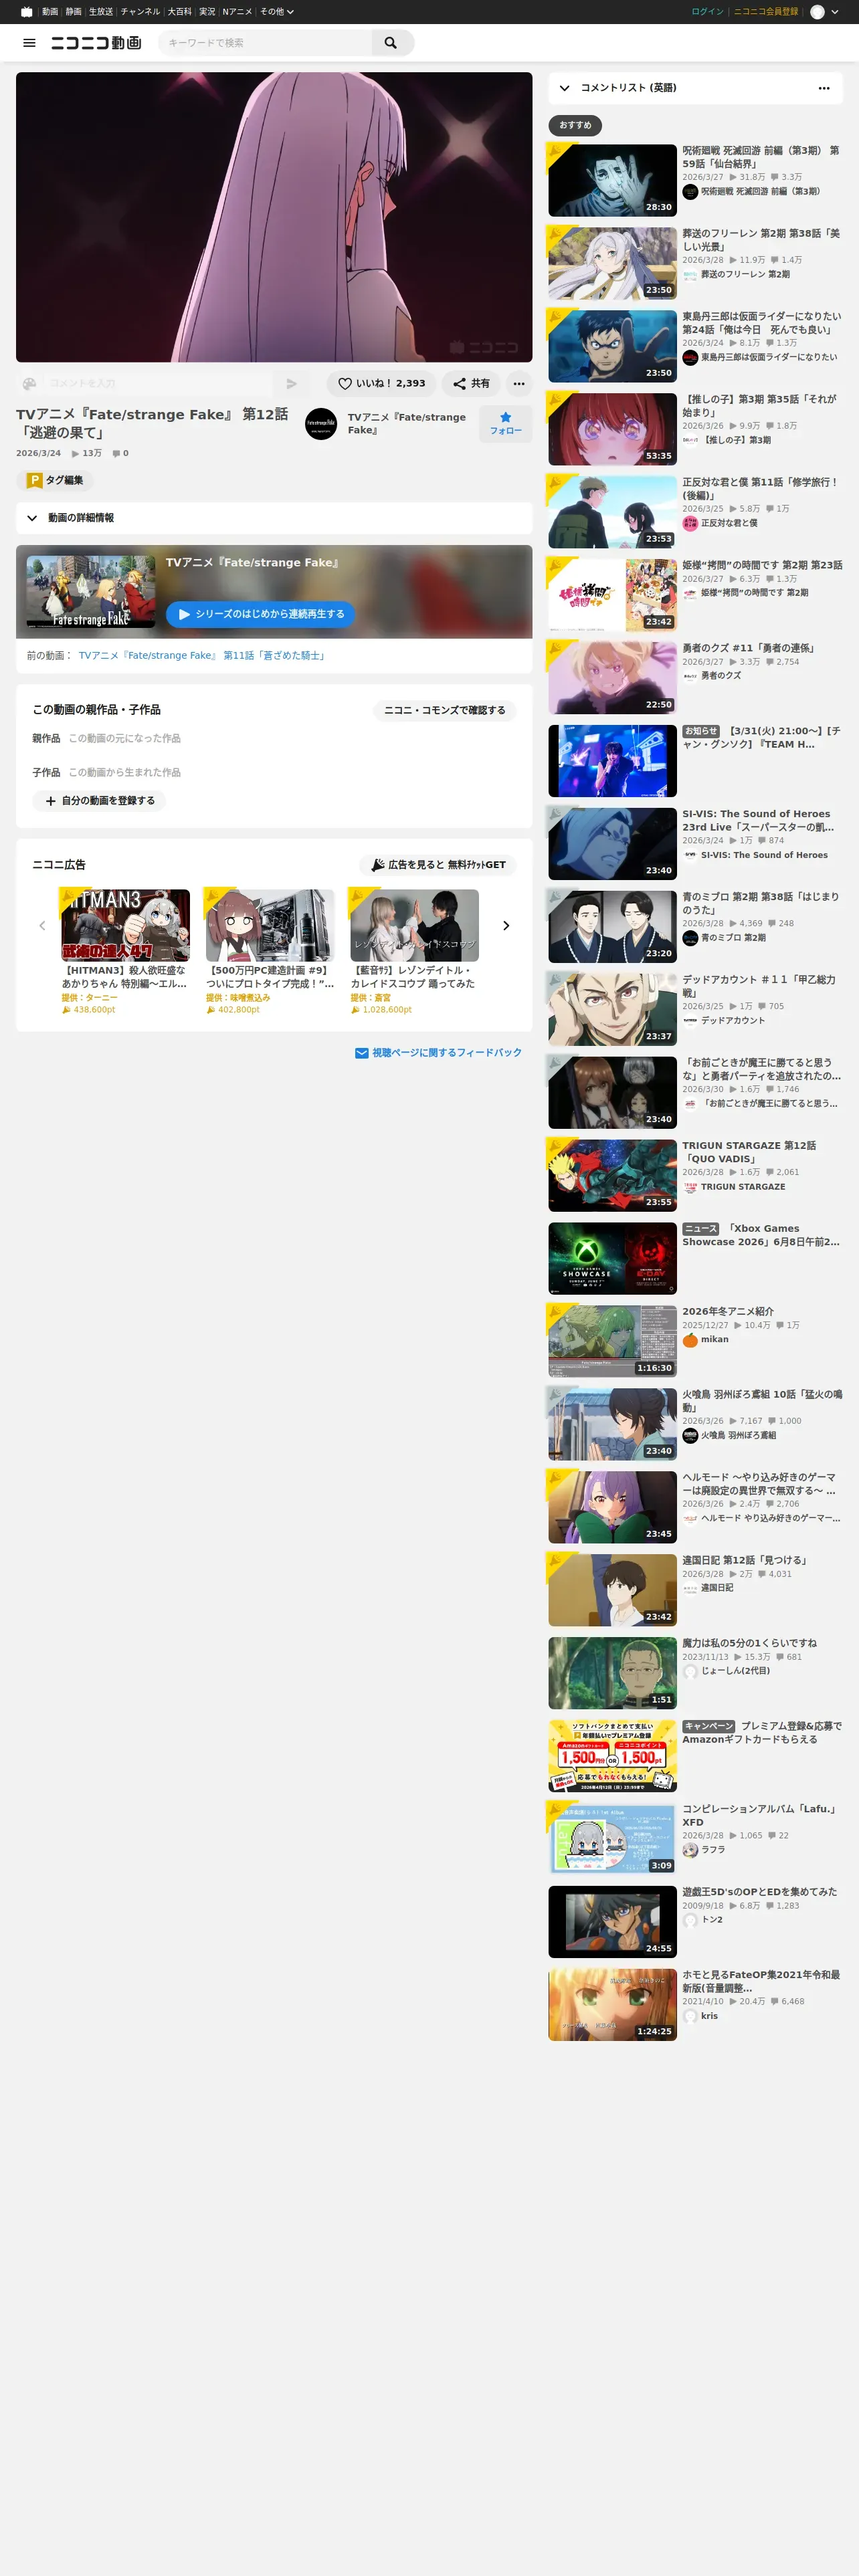
Task: Open 遊戯王5D'sのOPとED video thumbnail
Action: point(612,1922)
